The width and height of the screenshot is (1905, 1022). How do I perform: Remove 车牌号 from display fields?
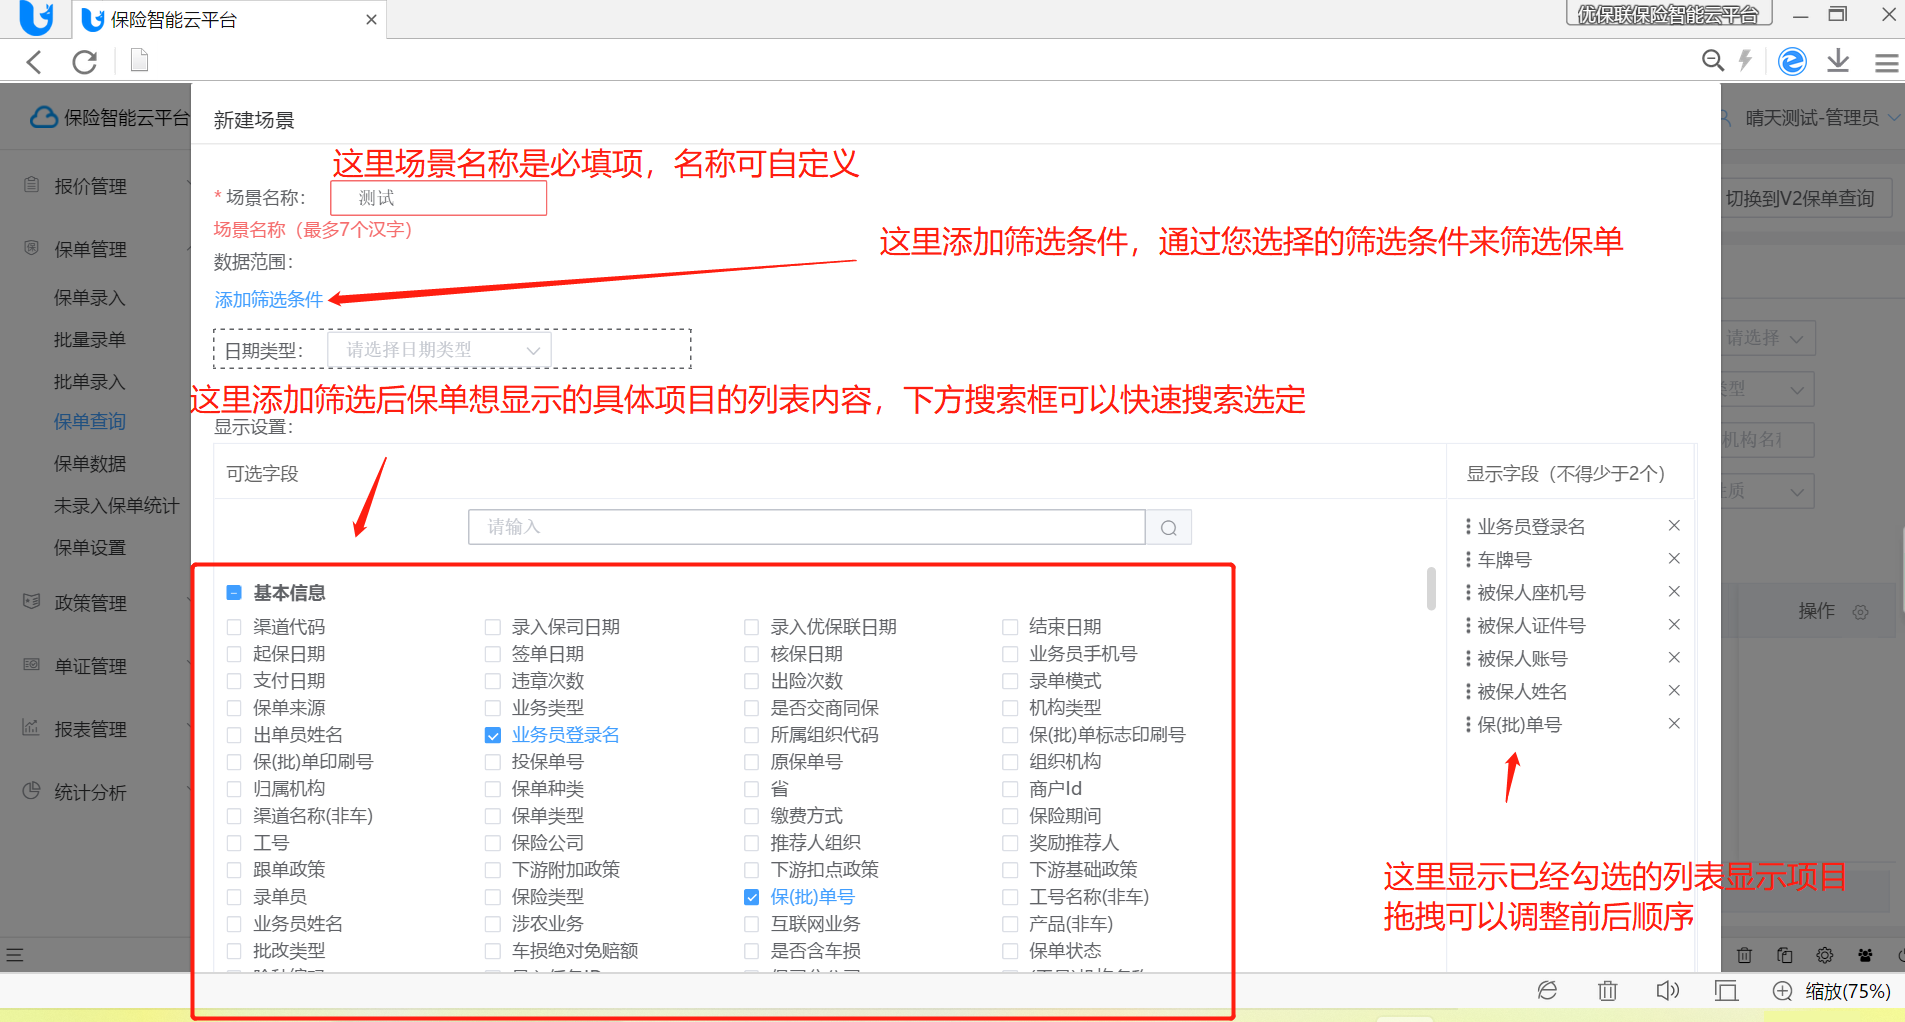(x=1674, y=559)
